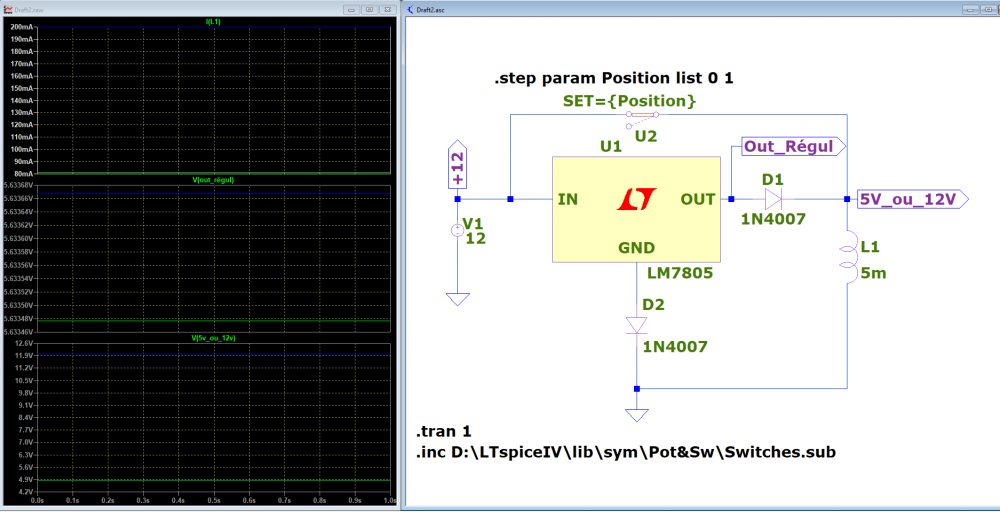Select the V1 voltage source symbol
The width and height of the screenshot is (1000, 512).
(x=457, y=231)
